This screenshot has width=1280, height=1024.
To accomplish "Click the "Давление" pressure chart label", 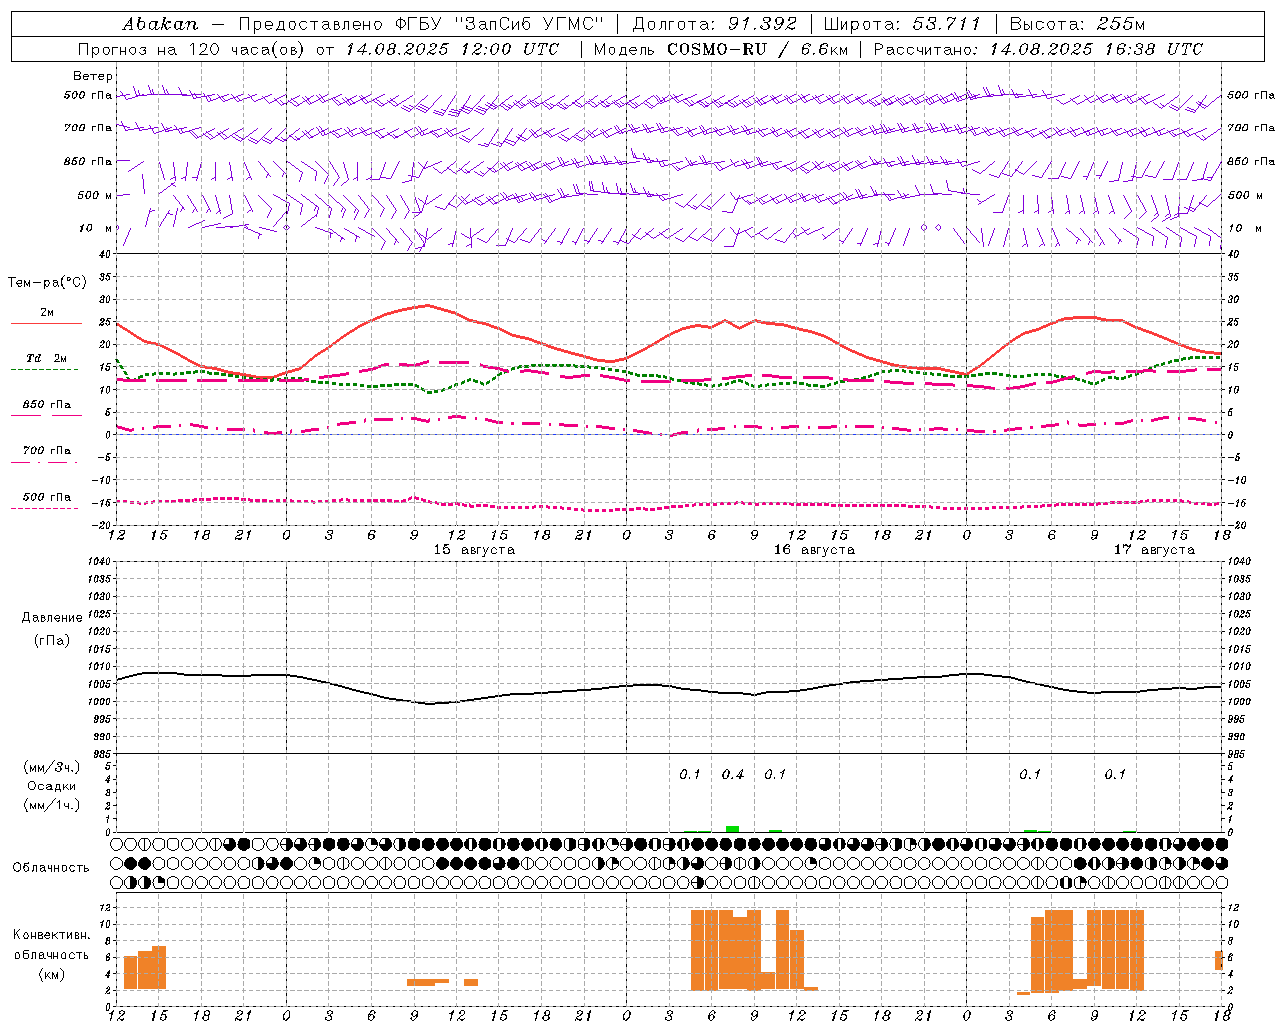I will click(x=52, y=618).
